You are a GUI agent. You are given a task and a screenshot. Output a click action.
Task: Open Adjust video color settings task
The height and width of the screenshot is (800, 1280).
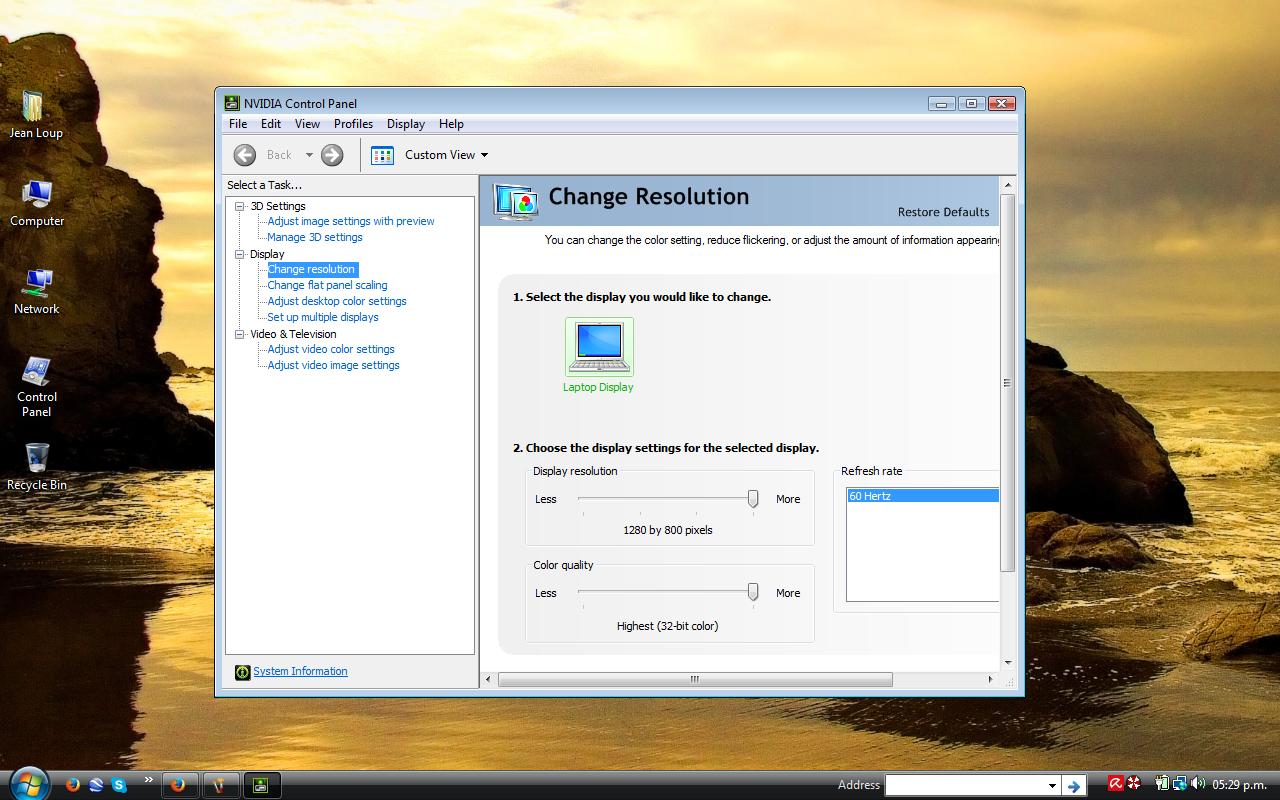coord(331,349)
